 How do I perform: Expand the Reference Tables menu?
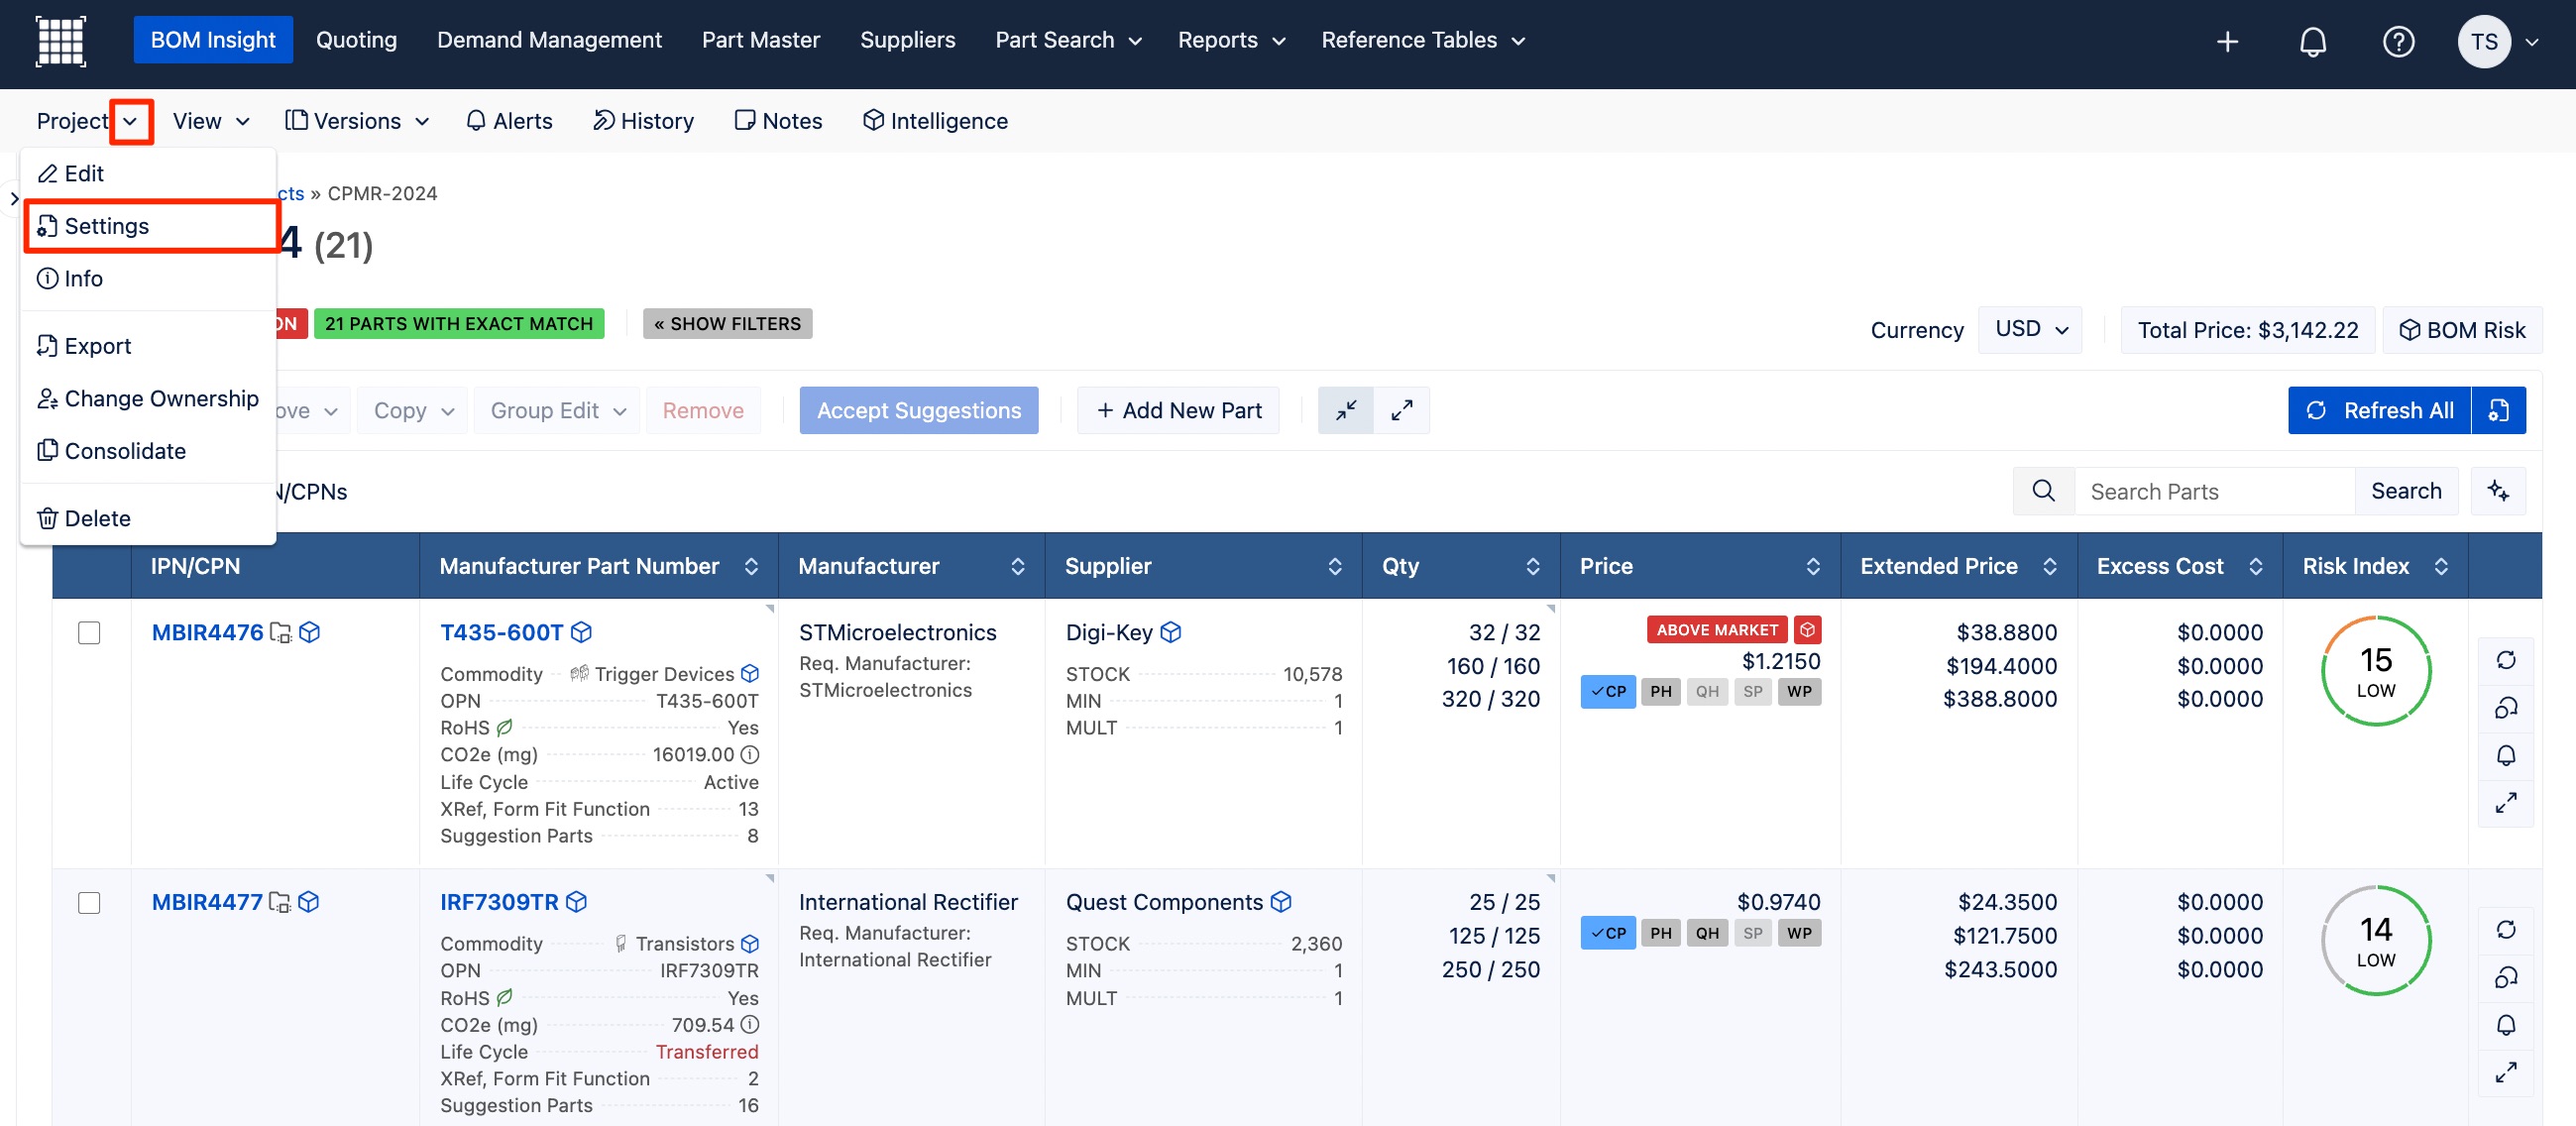click(x=1423, y=40)
